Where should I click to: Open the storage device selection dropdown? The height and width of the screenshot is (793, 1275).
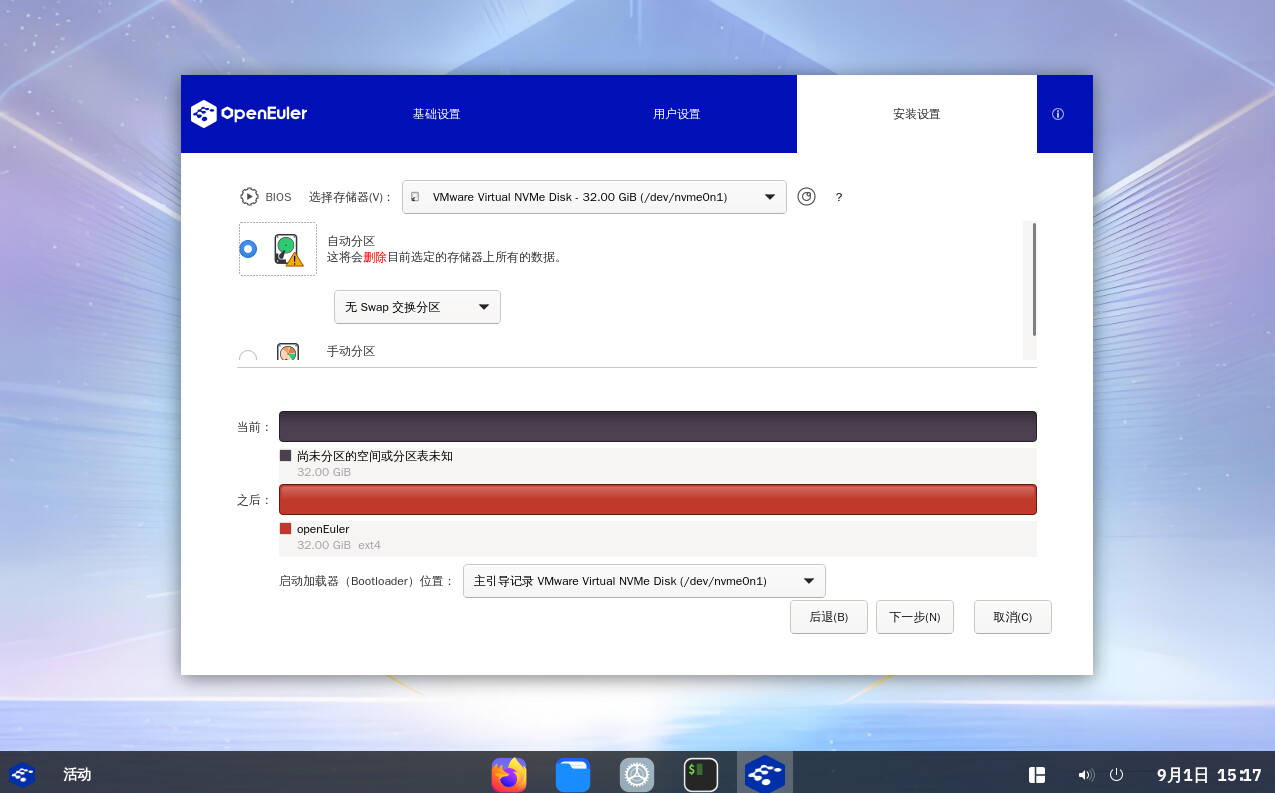tap(594, 197)
